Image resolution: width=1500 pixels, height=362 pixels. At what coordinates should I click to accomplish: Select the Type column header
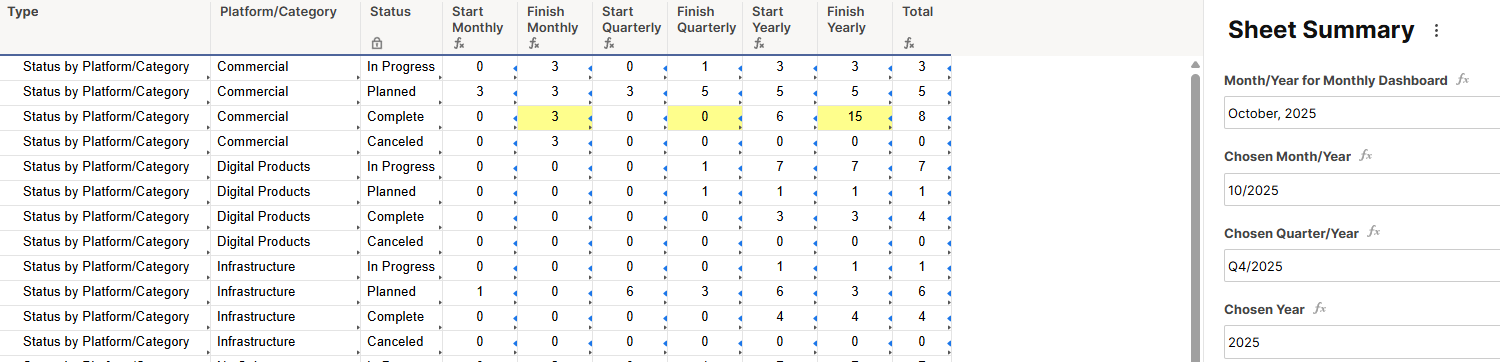pos(105,27)
